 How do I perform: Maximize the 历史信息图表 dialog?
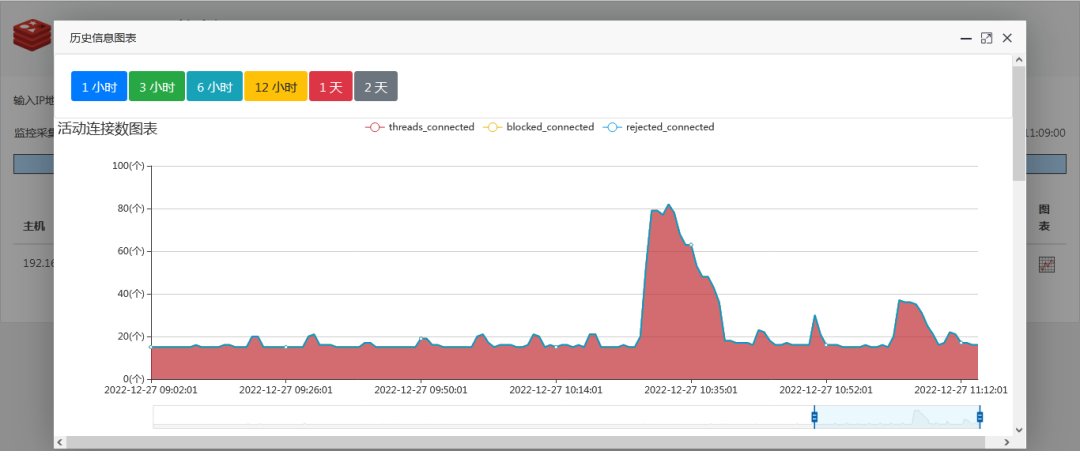[x=986, y=39]
